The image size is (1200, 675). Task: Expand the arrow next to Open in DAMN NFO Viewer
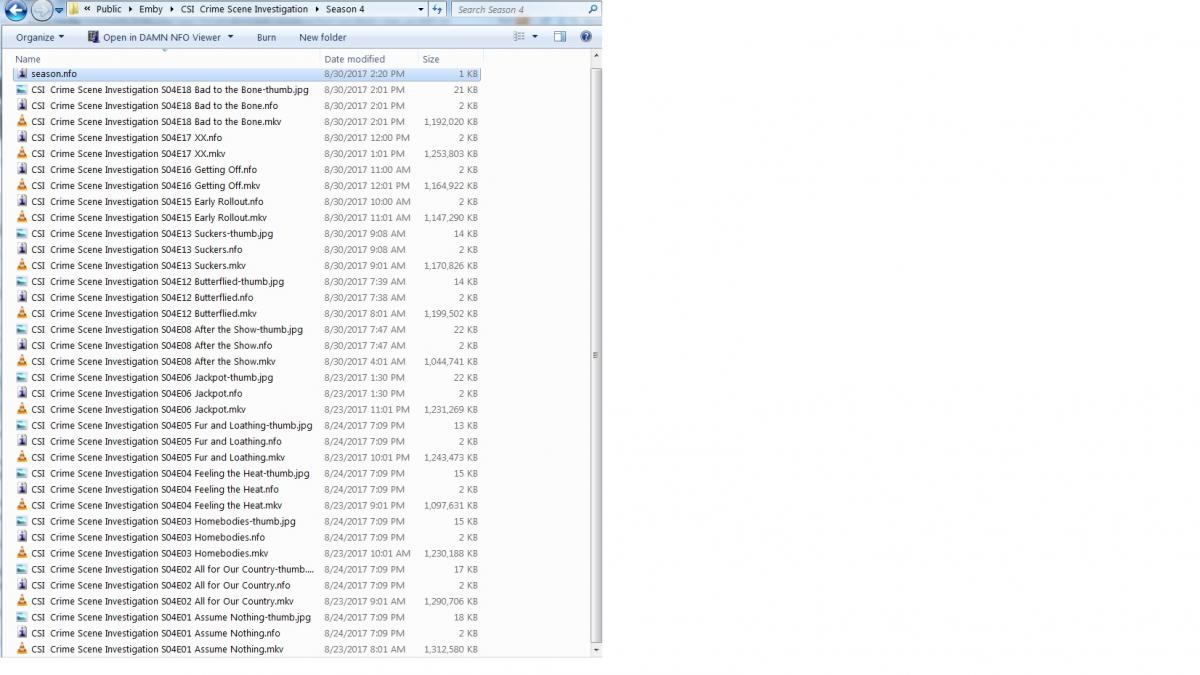coord(230,37)
